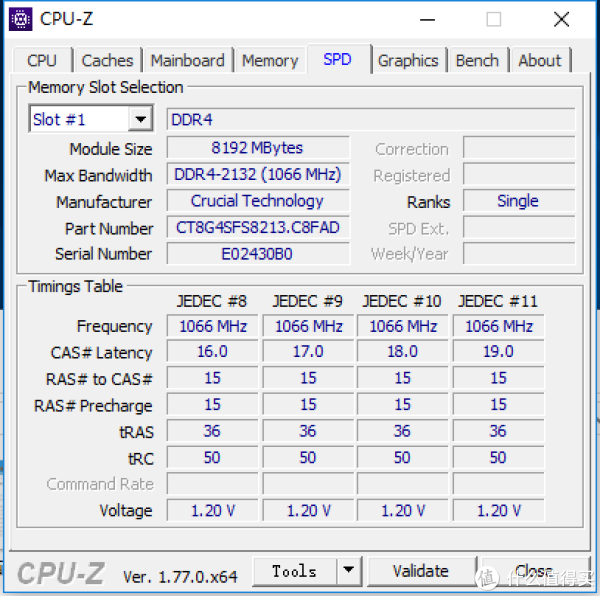Click the Max Bandwidth label

click(x=98, y=176)
